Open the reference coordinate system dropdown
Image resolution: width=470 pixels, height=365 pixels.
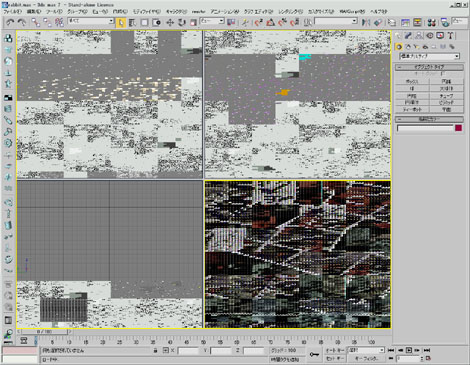click(x=212, y=21)
